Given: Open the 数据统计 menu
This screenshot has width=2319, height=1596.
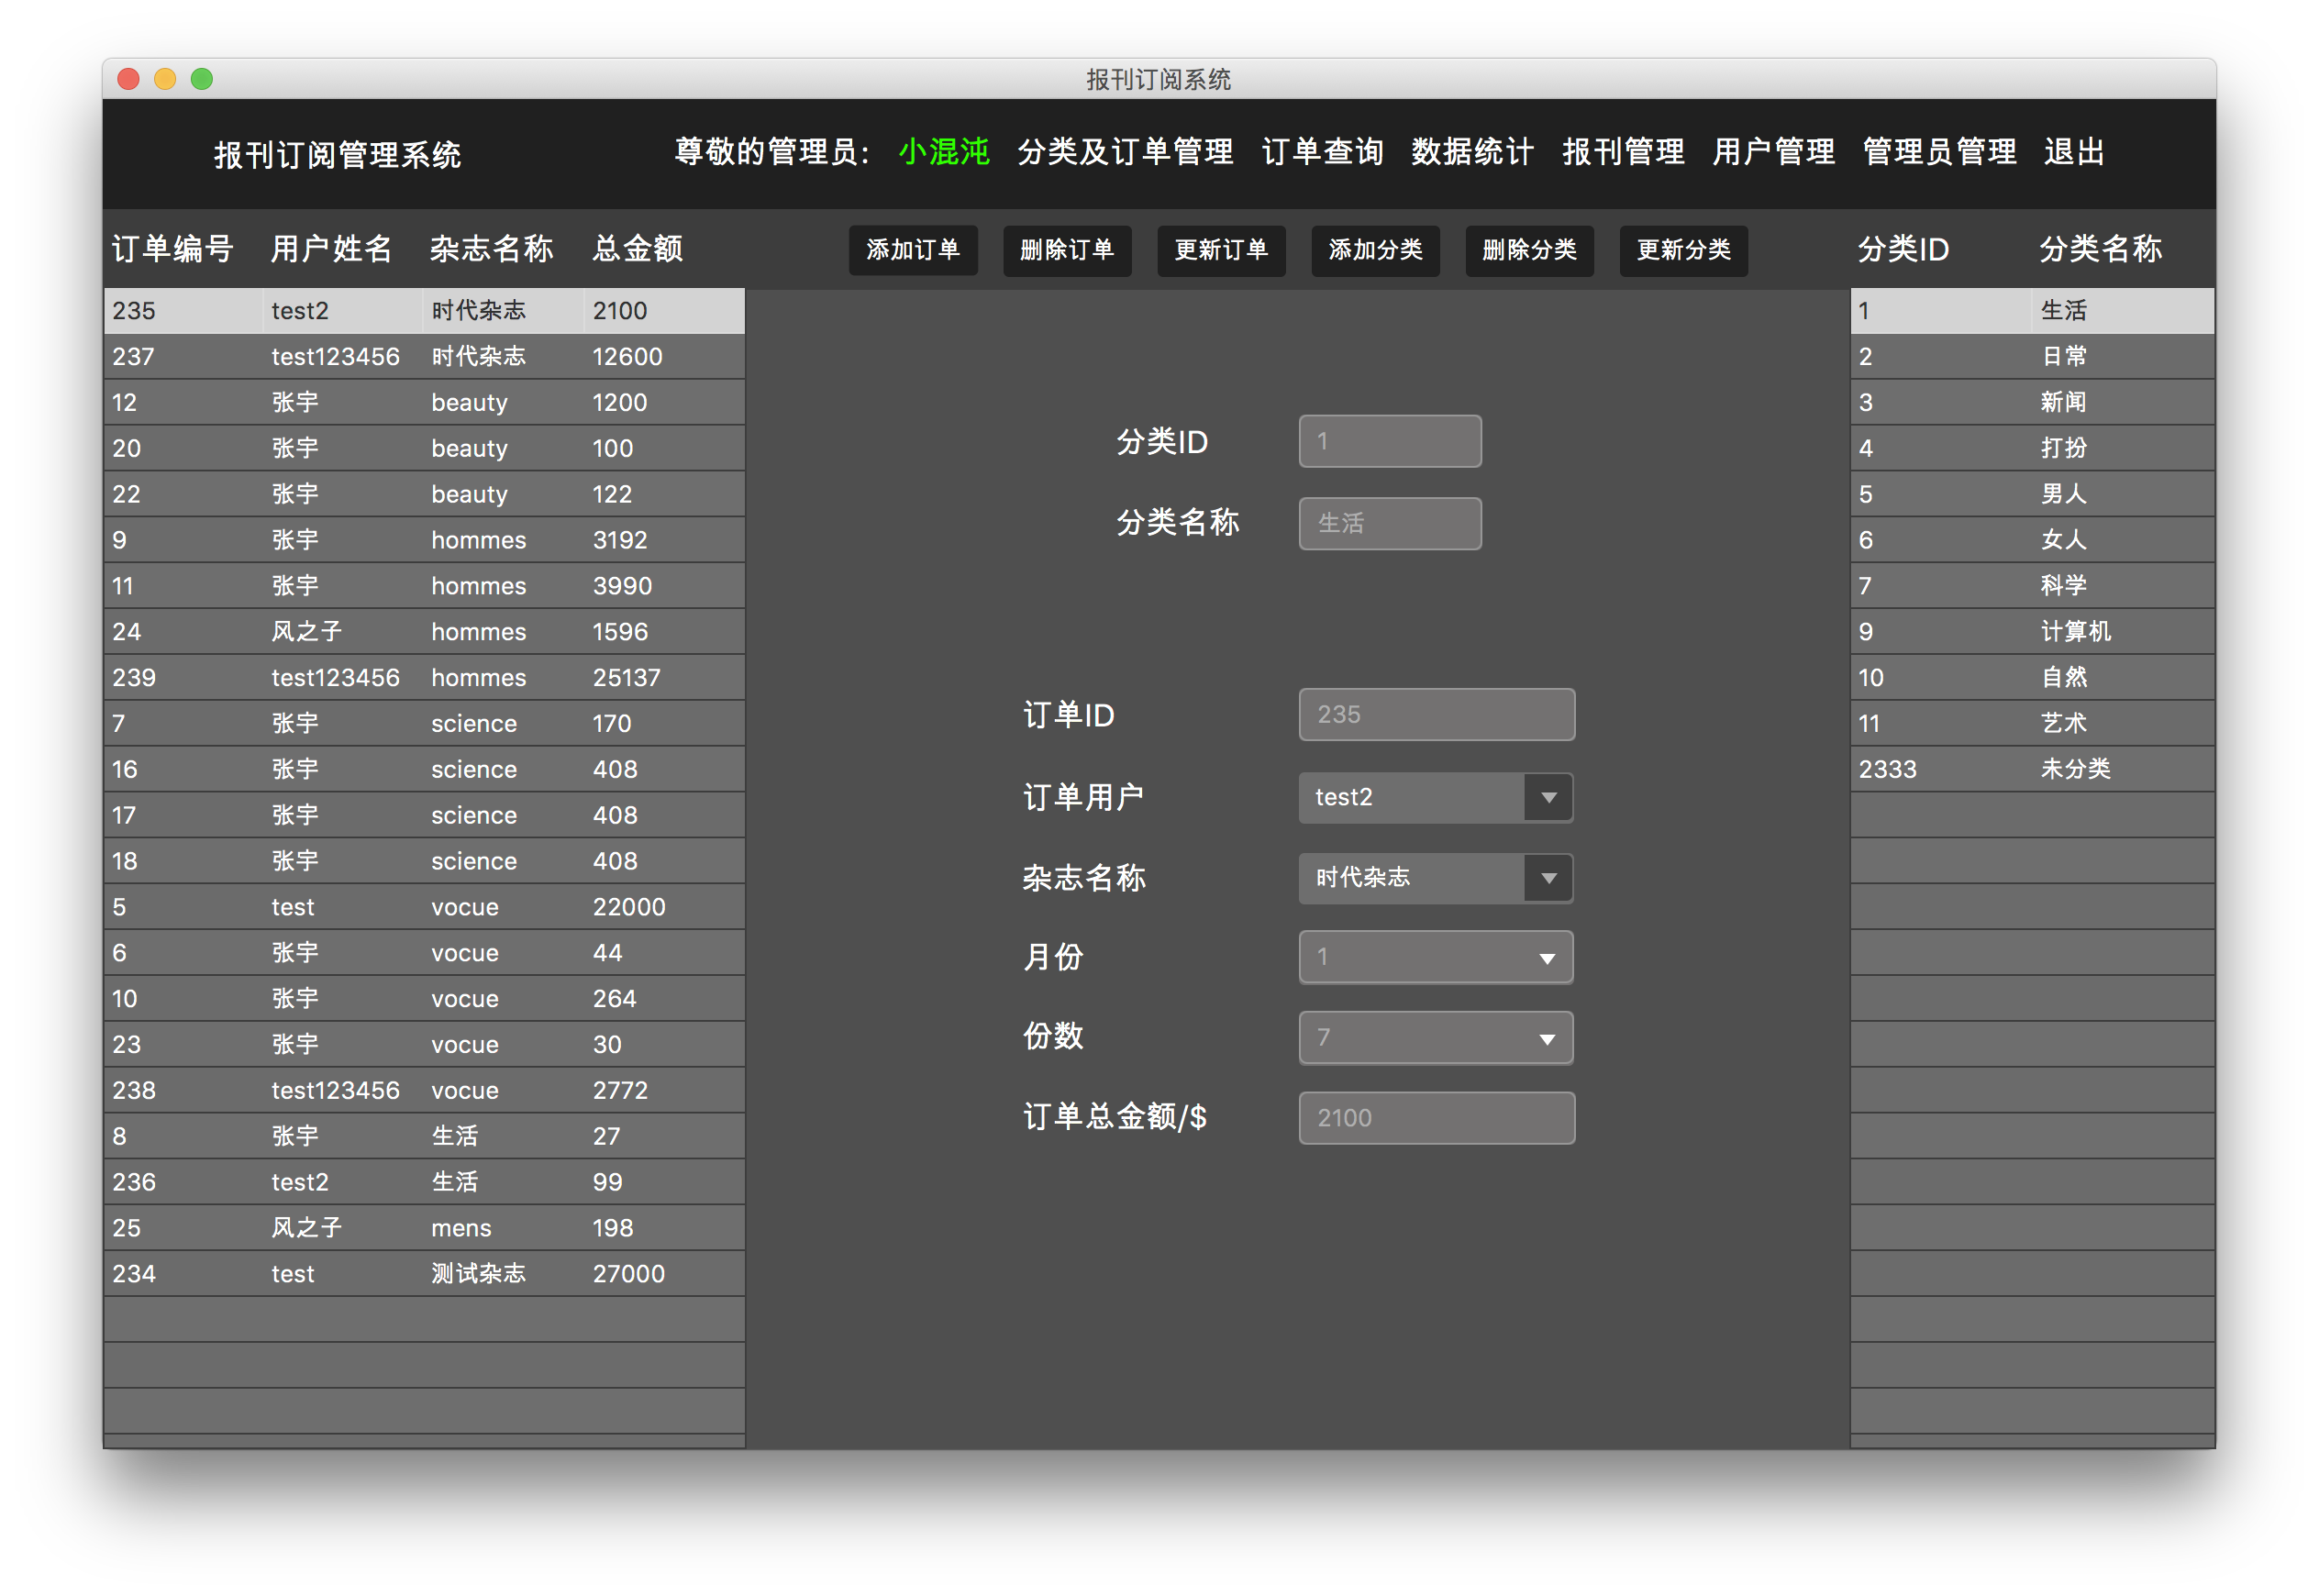Looking at the screenshot, I should pos(1472,152).
